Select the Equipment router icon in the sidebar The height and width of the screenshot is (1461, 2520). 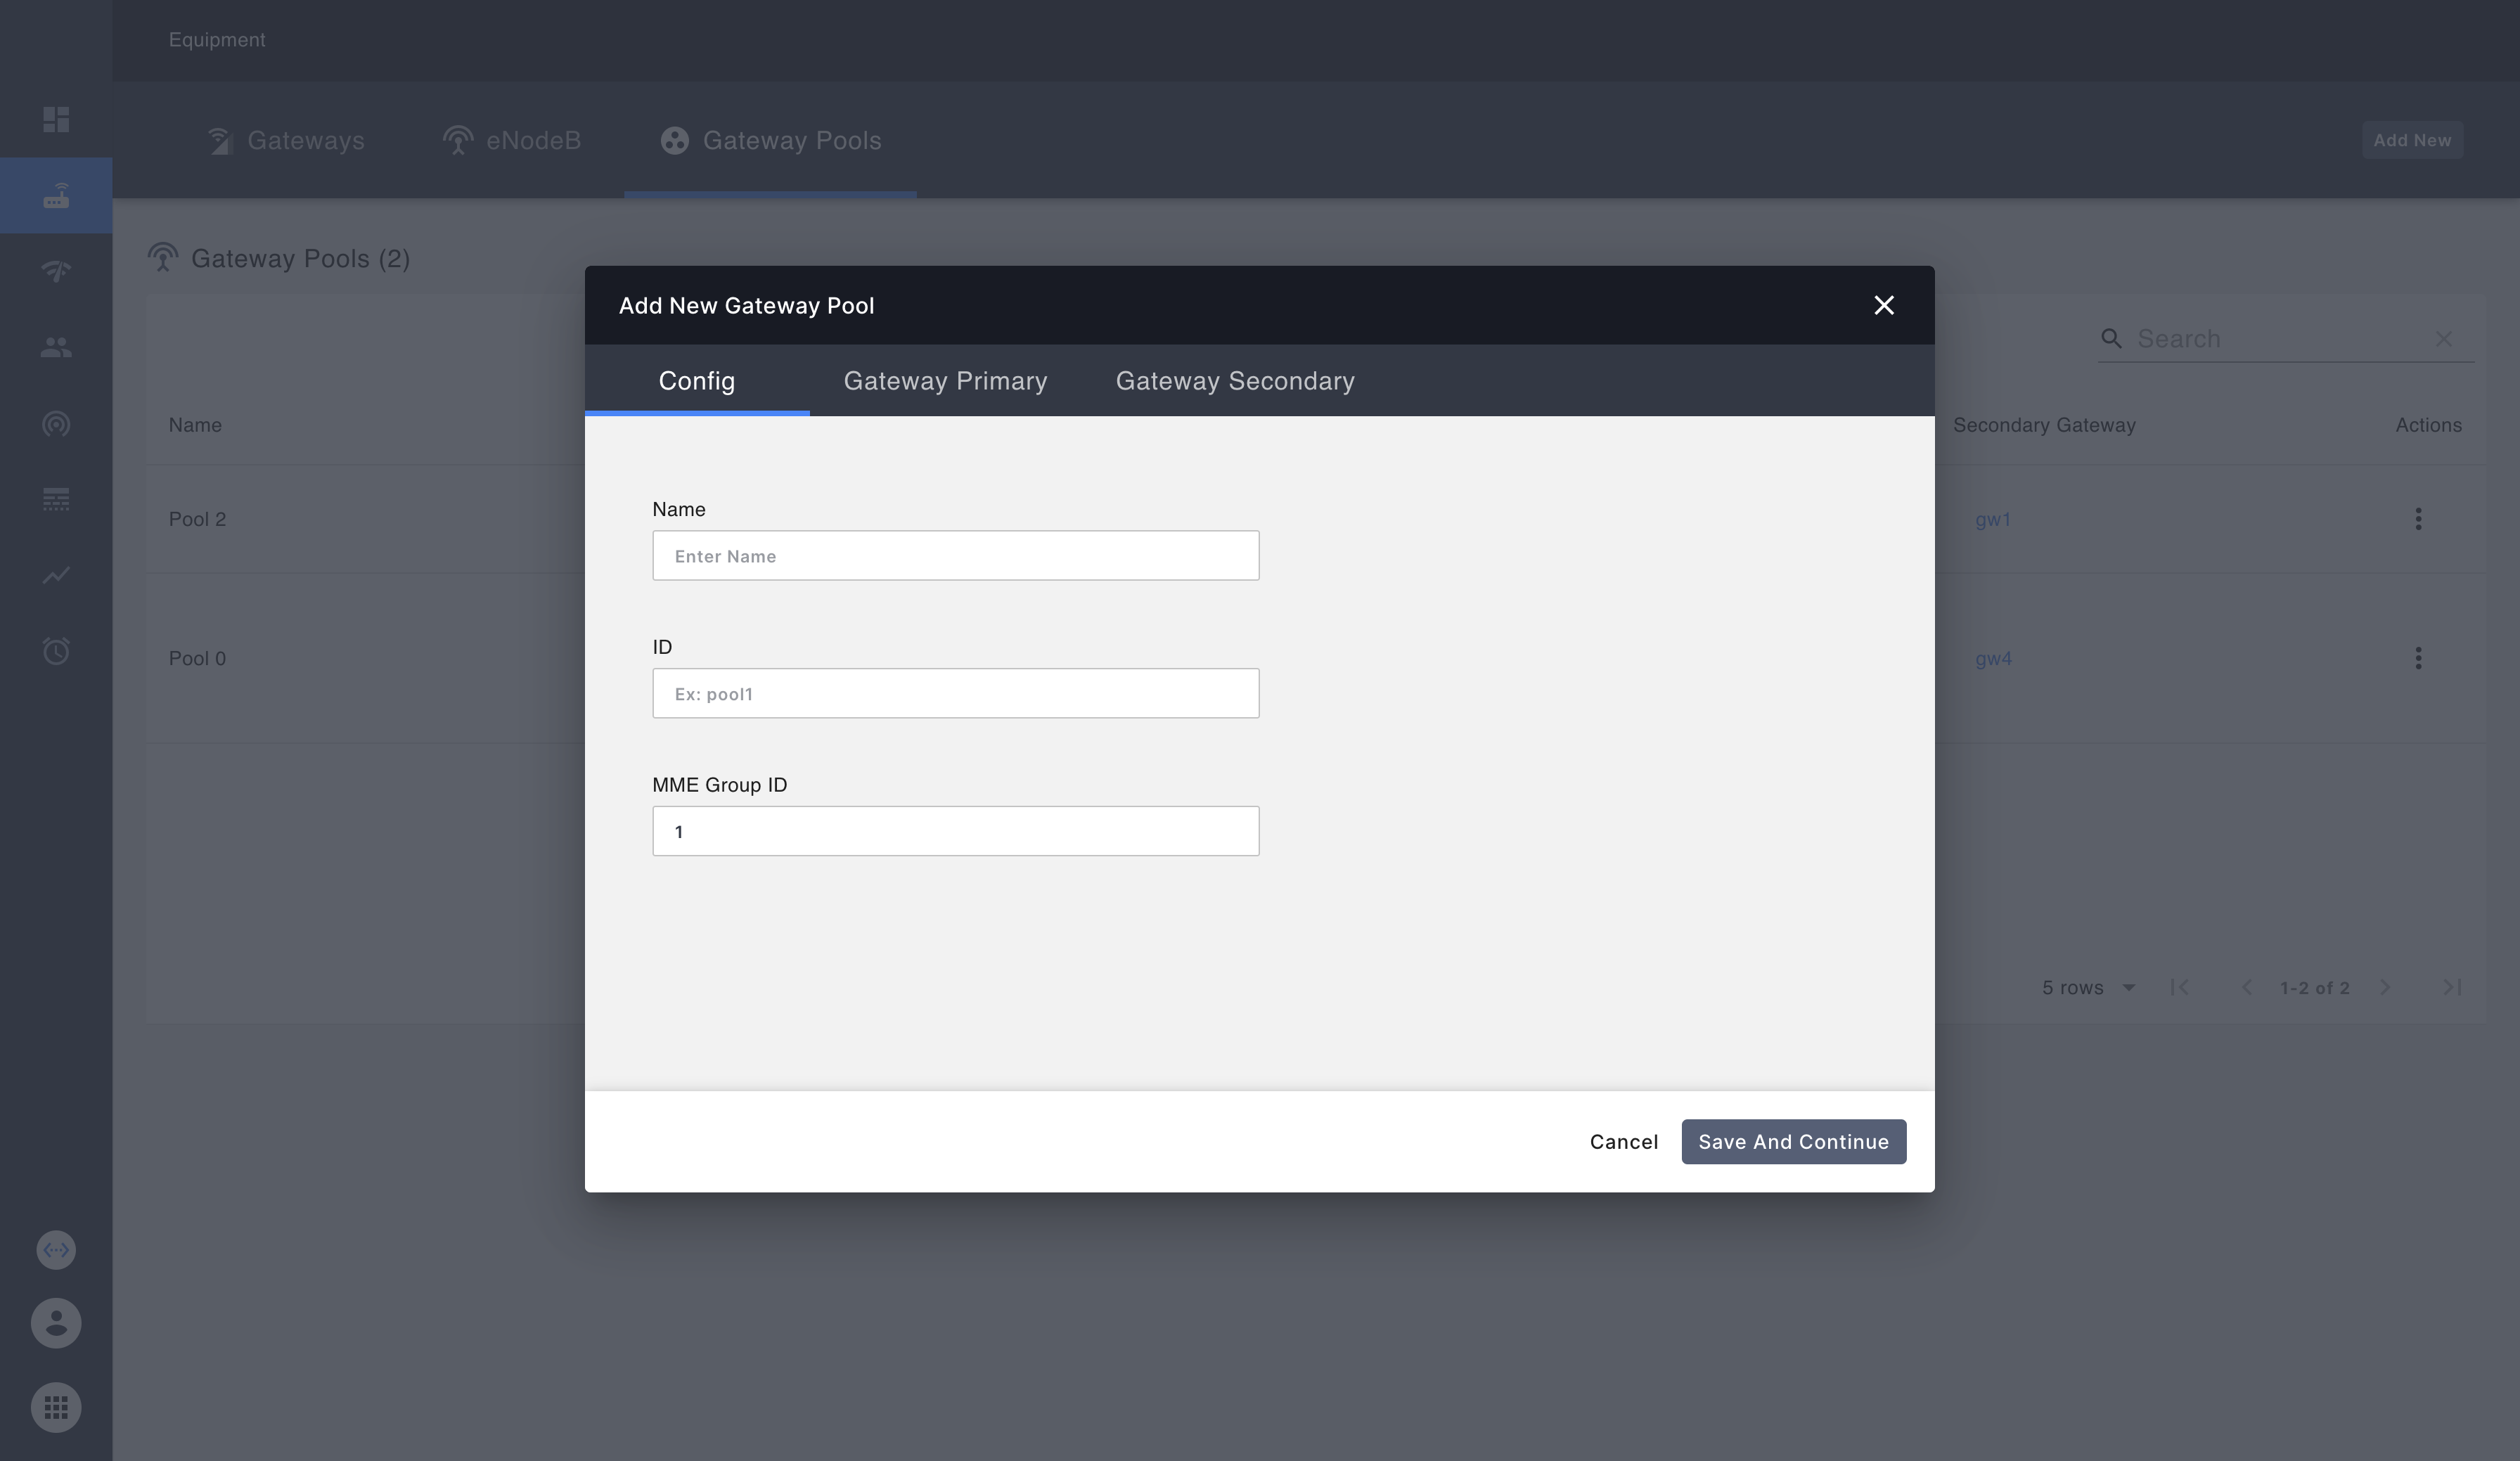(56, 195)
